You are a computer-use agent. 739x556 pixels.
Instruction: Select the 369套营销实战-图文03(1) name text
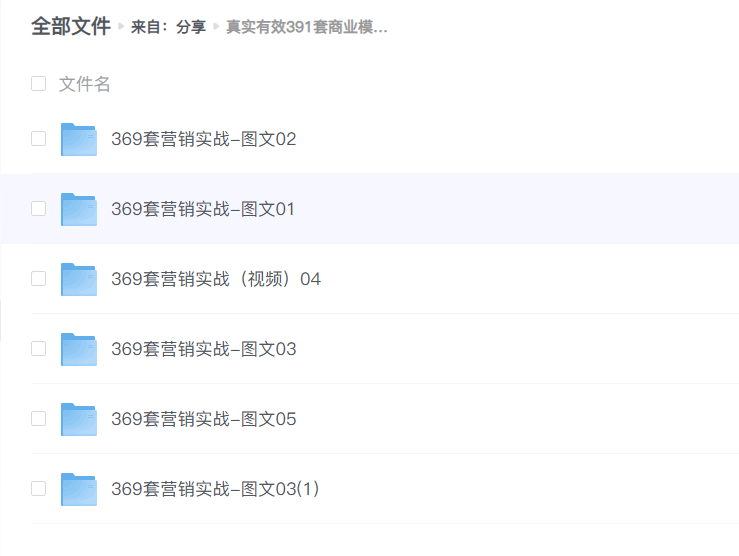coord(215,489)
